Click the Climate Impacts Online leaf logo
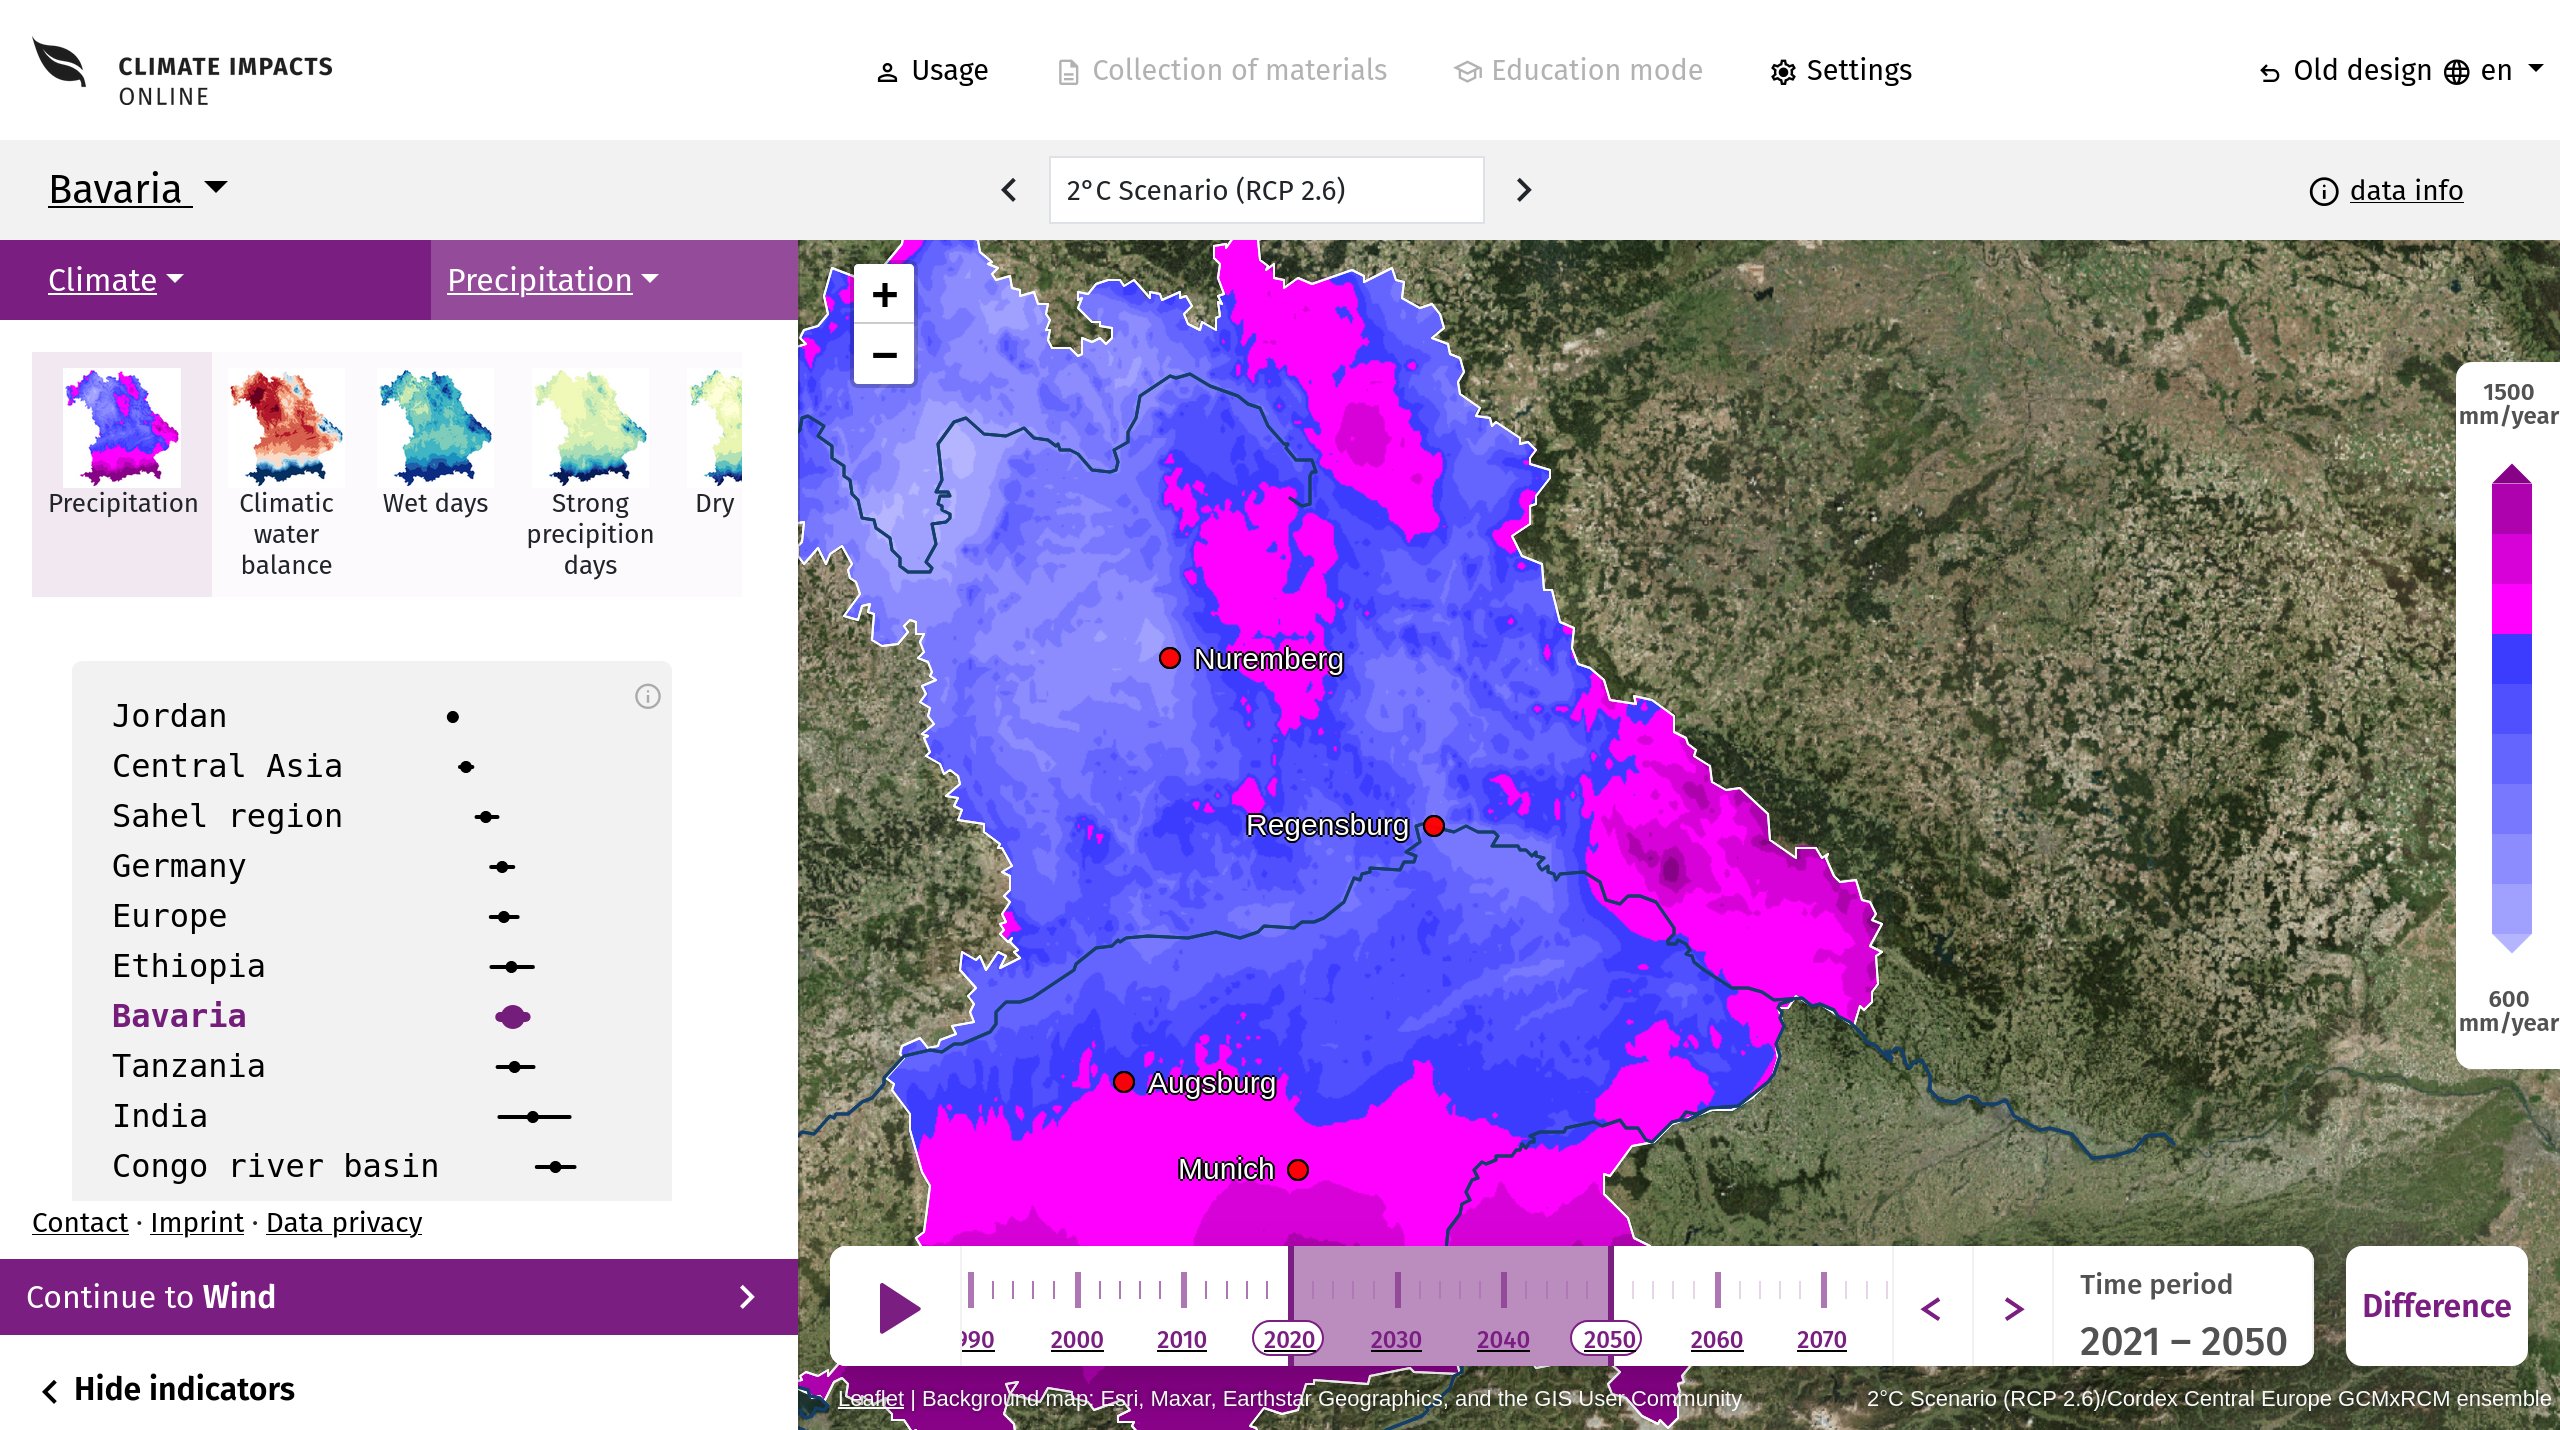This screenshot has width=2560, height=1430. (x=60, y=63)
